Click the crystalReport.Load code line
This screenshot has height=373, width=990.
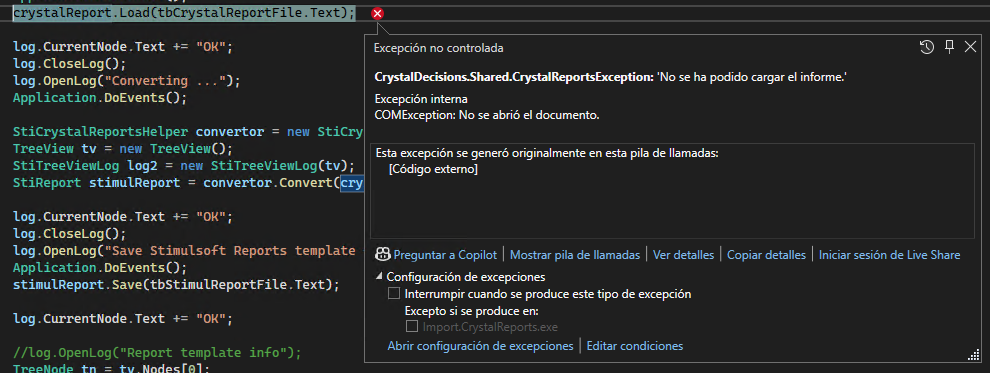point(184,13)
